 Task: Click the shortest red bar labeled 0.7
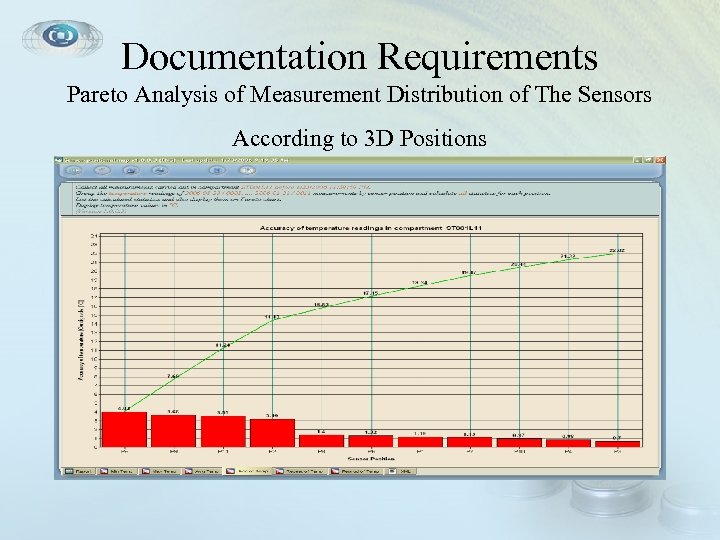click(x=618, y=444)
